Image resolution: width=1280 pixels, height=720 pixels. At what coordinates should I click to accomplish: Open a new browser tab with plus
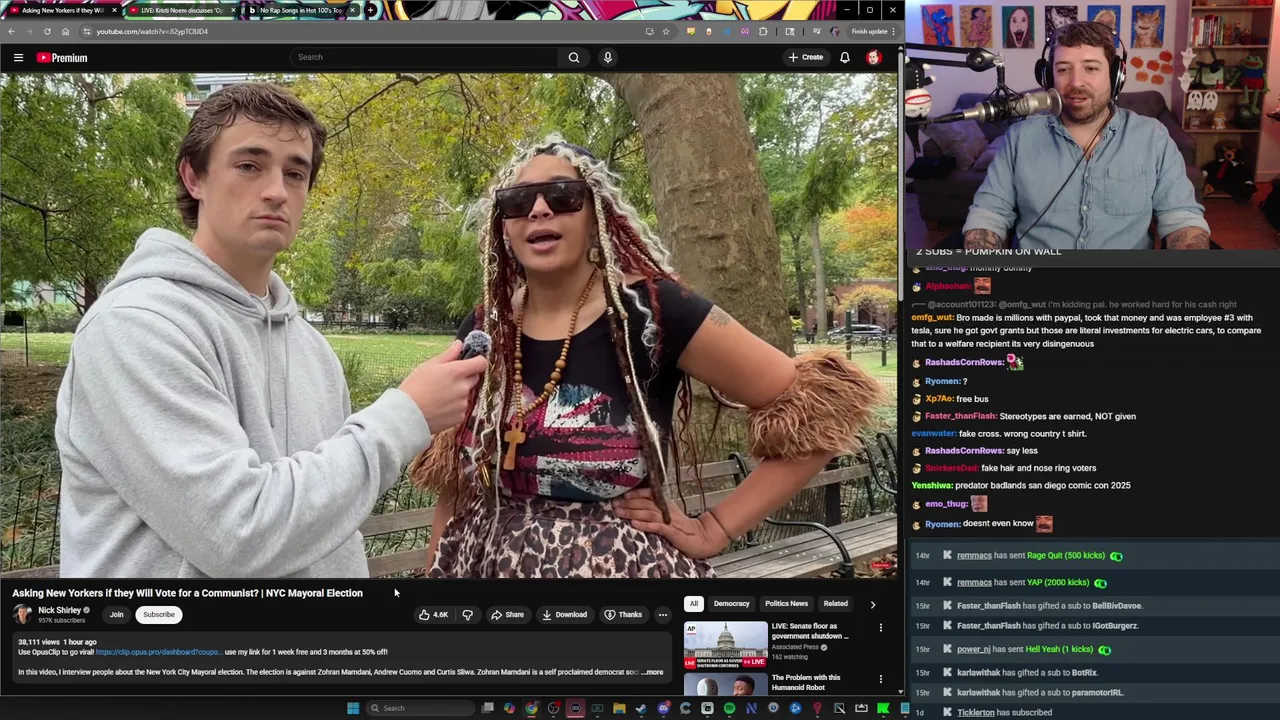click(370, 10)
